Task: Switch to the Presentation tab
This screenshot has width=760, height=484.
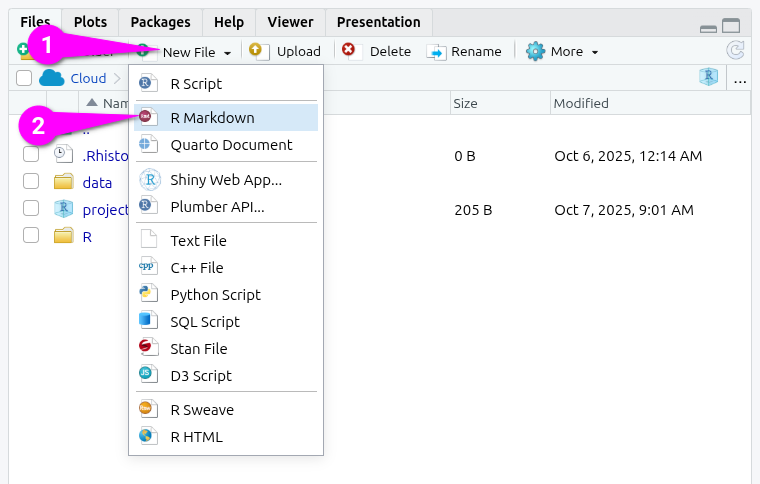Action: 379,22
